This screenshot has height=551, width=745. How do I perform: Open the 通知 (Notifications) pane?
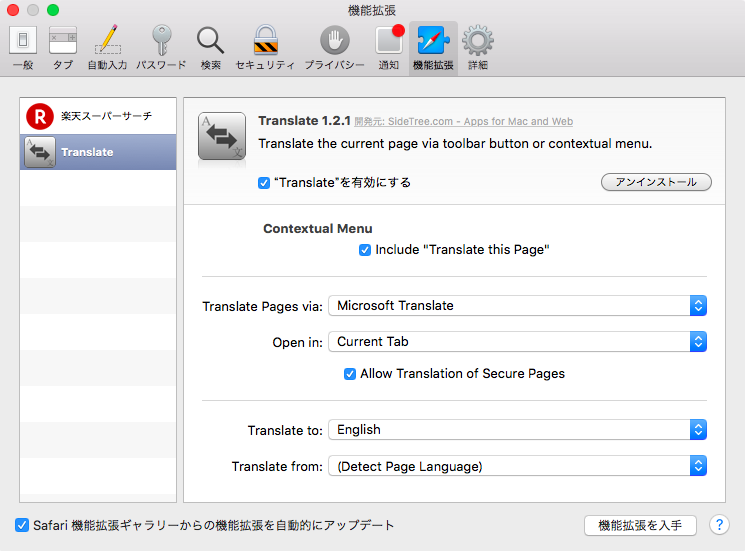click(x=389, y=48)
